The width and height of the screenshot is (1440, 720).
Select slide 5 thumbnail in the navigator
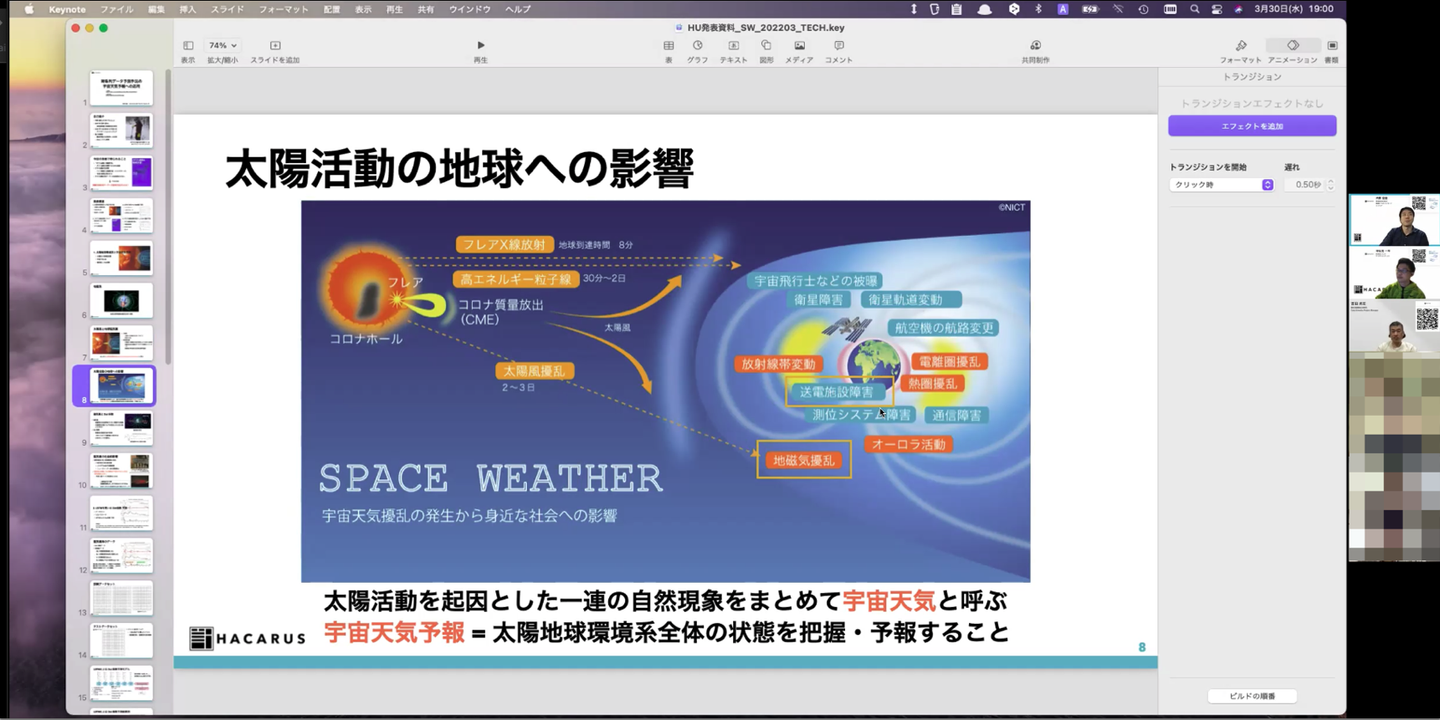121,258
